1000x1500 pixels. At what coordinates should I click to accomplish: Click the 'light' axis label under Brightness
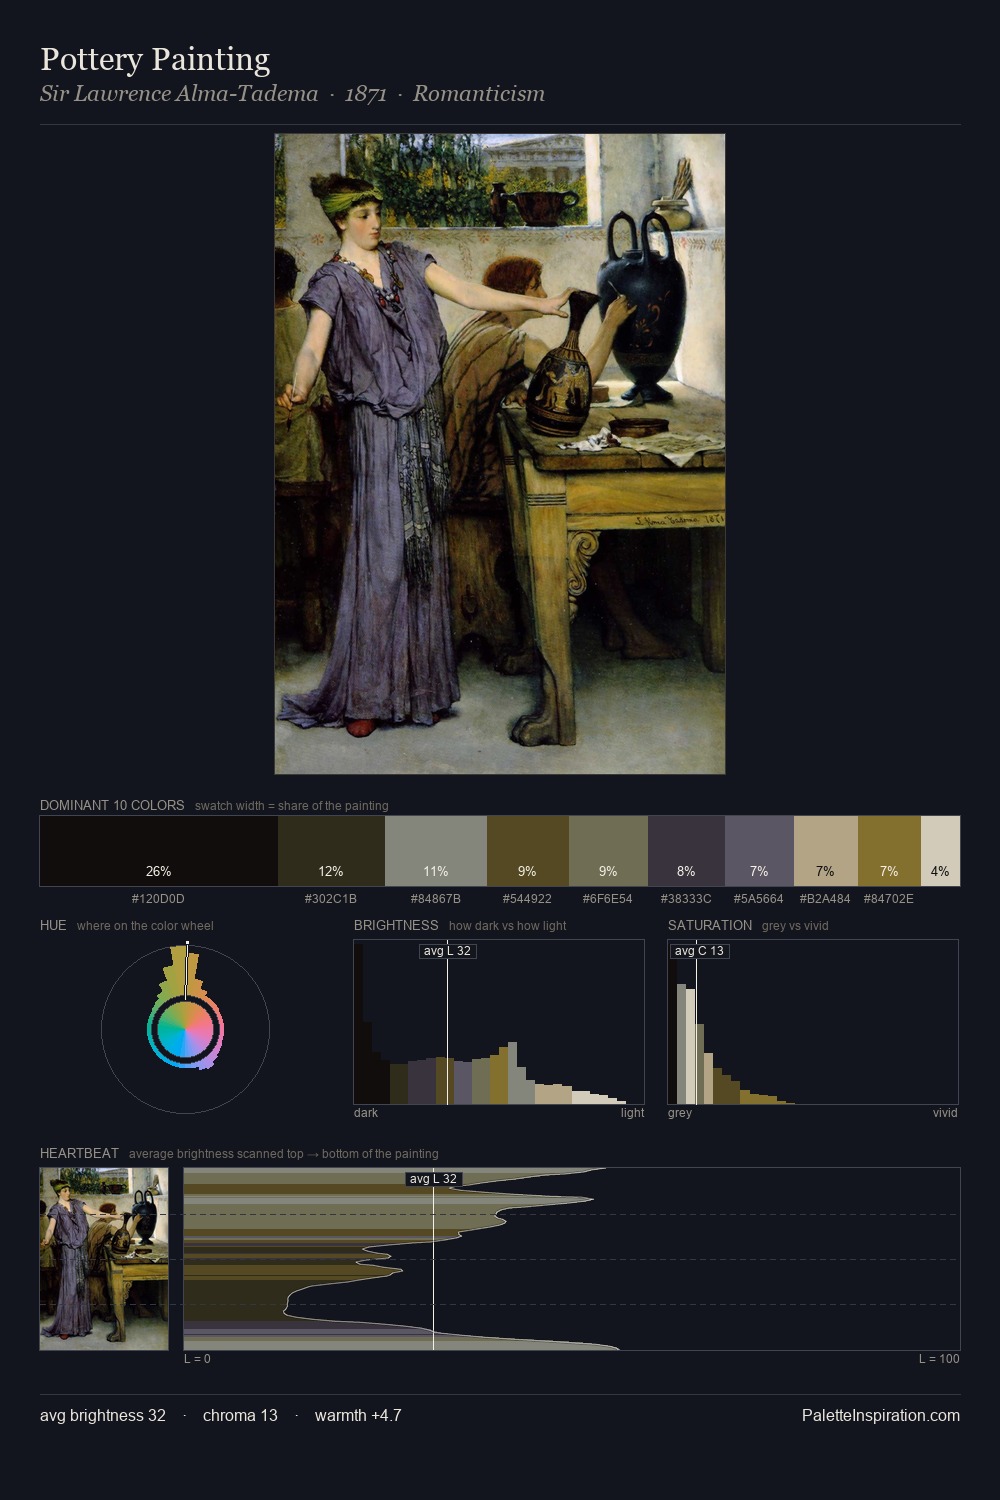(633, 1113)
